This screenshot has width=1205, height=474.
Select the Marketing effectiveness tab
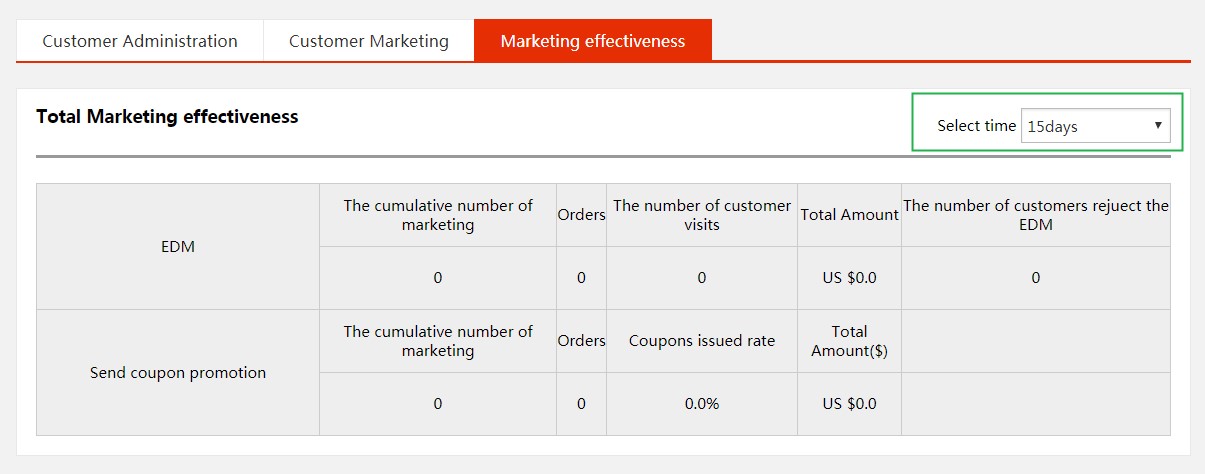click(593, 41)
